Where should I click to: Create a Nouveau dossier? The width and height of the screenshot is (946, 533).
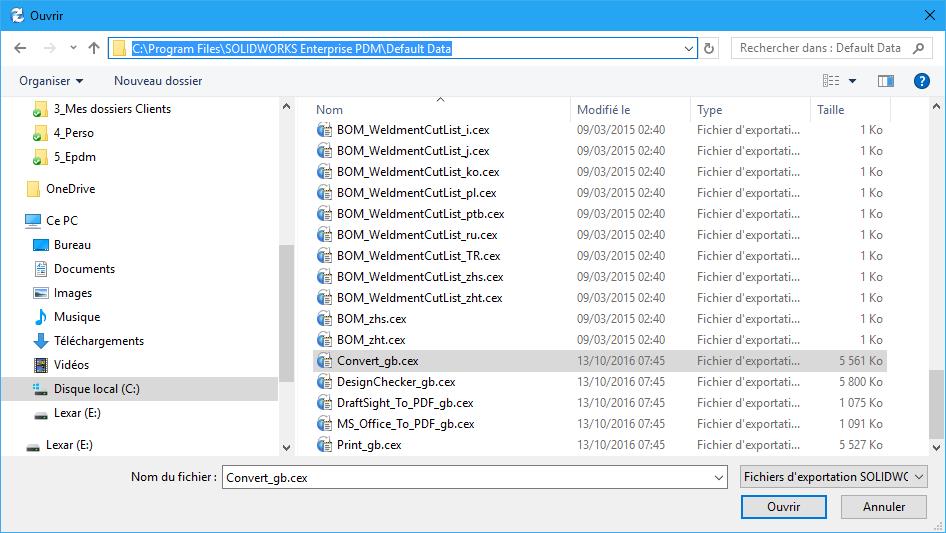point(158,81)
